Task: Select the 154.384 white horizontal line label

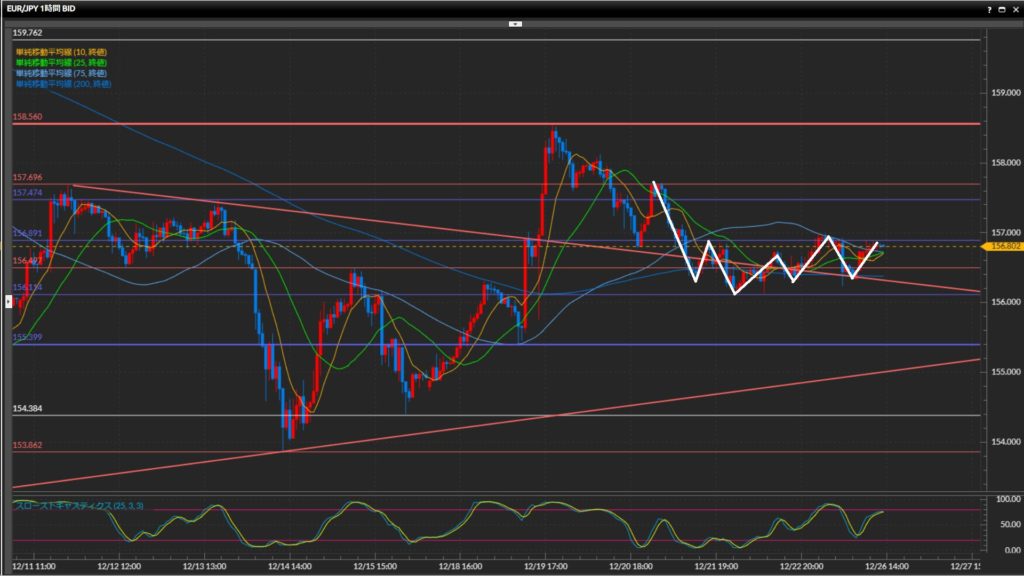Action: (27, 409)
